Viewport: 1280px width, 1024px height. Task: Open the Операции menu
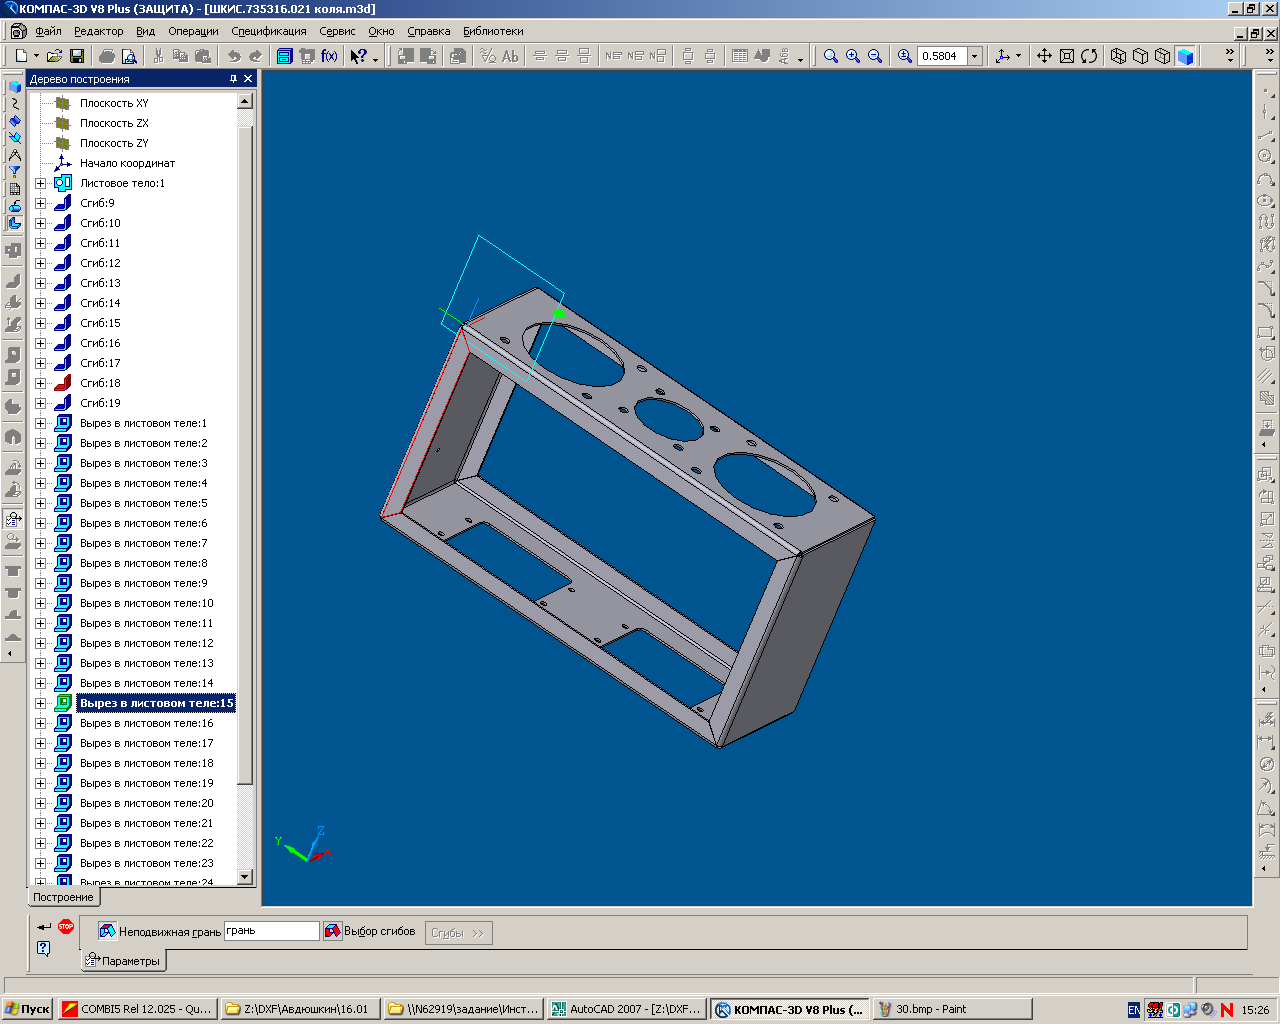tap(193, 31)
